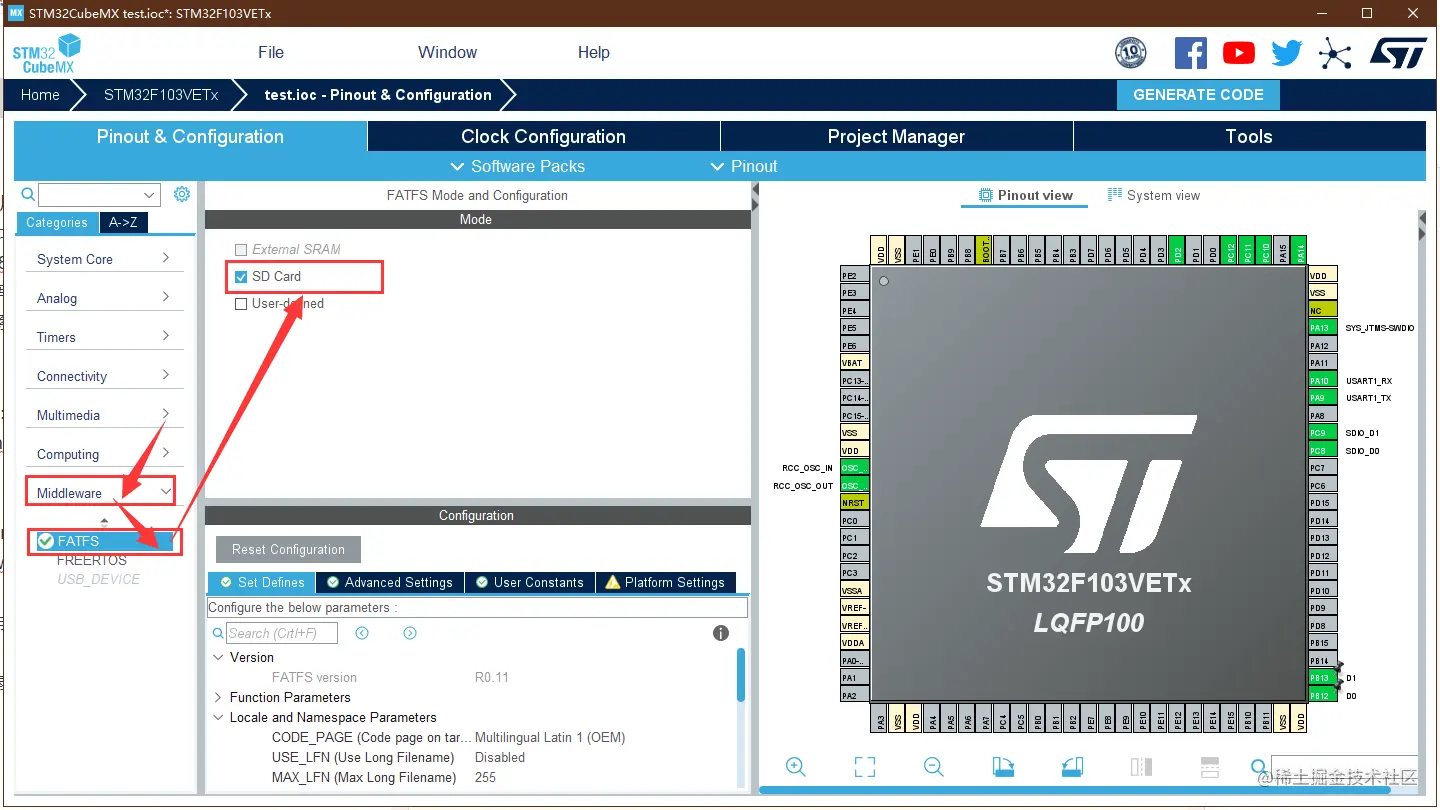Open the Pinout dropdown menu
Image resolution: width=1440 pixels, height=810 pixels.
744,166
